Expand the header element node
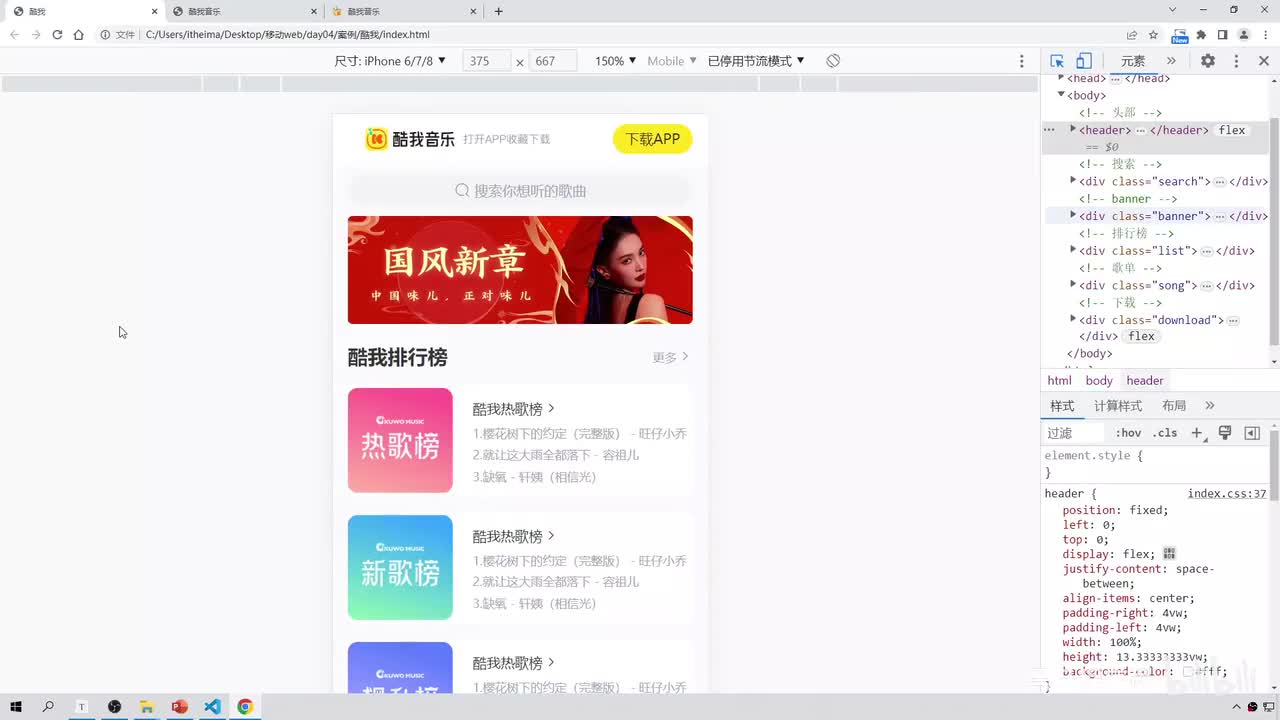 (1073, 130)
